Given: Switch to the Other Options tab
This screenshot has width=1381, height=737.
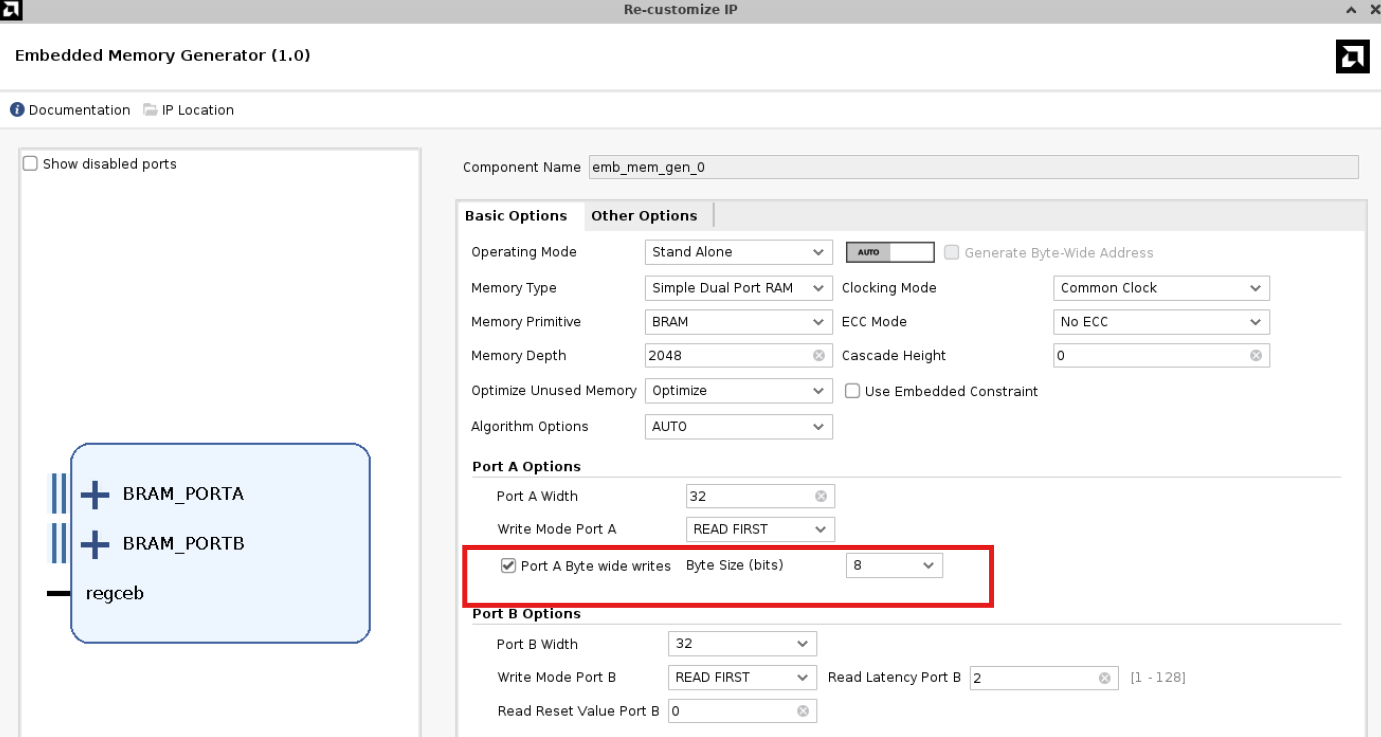Looking at the screenshot, I should coord(644,215).
